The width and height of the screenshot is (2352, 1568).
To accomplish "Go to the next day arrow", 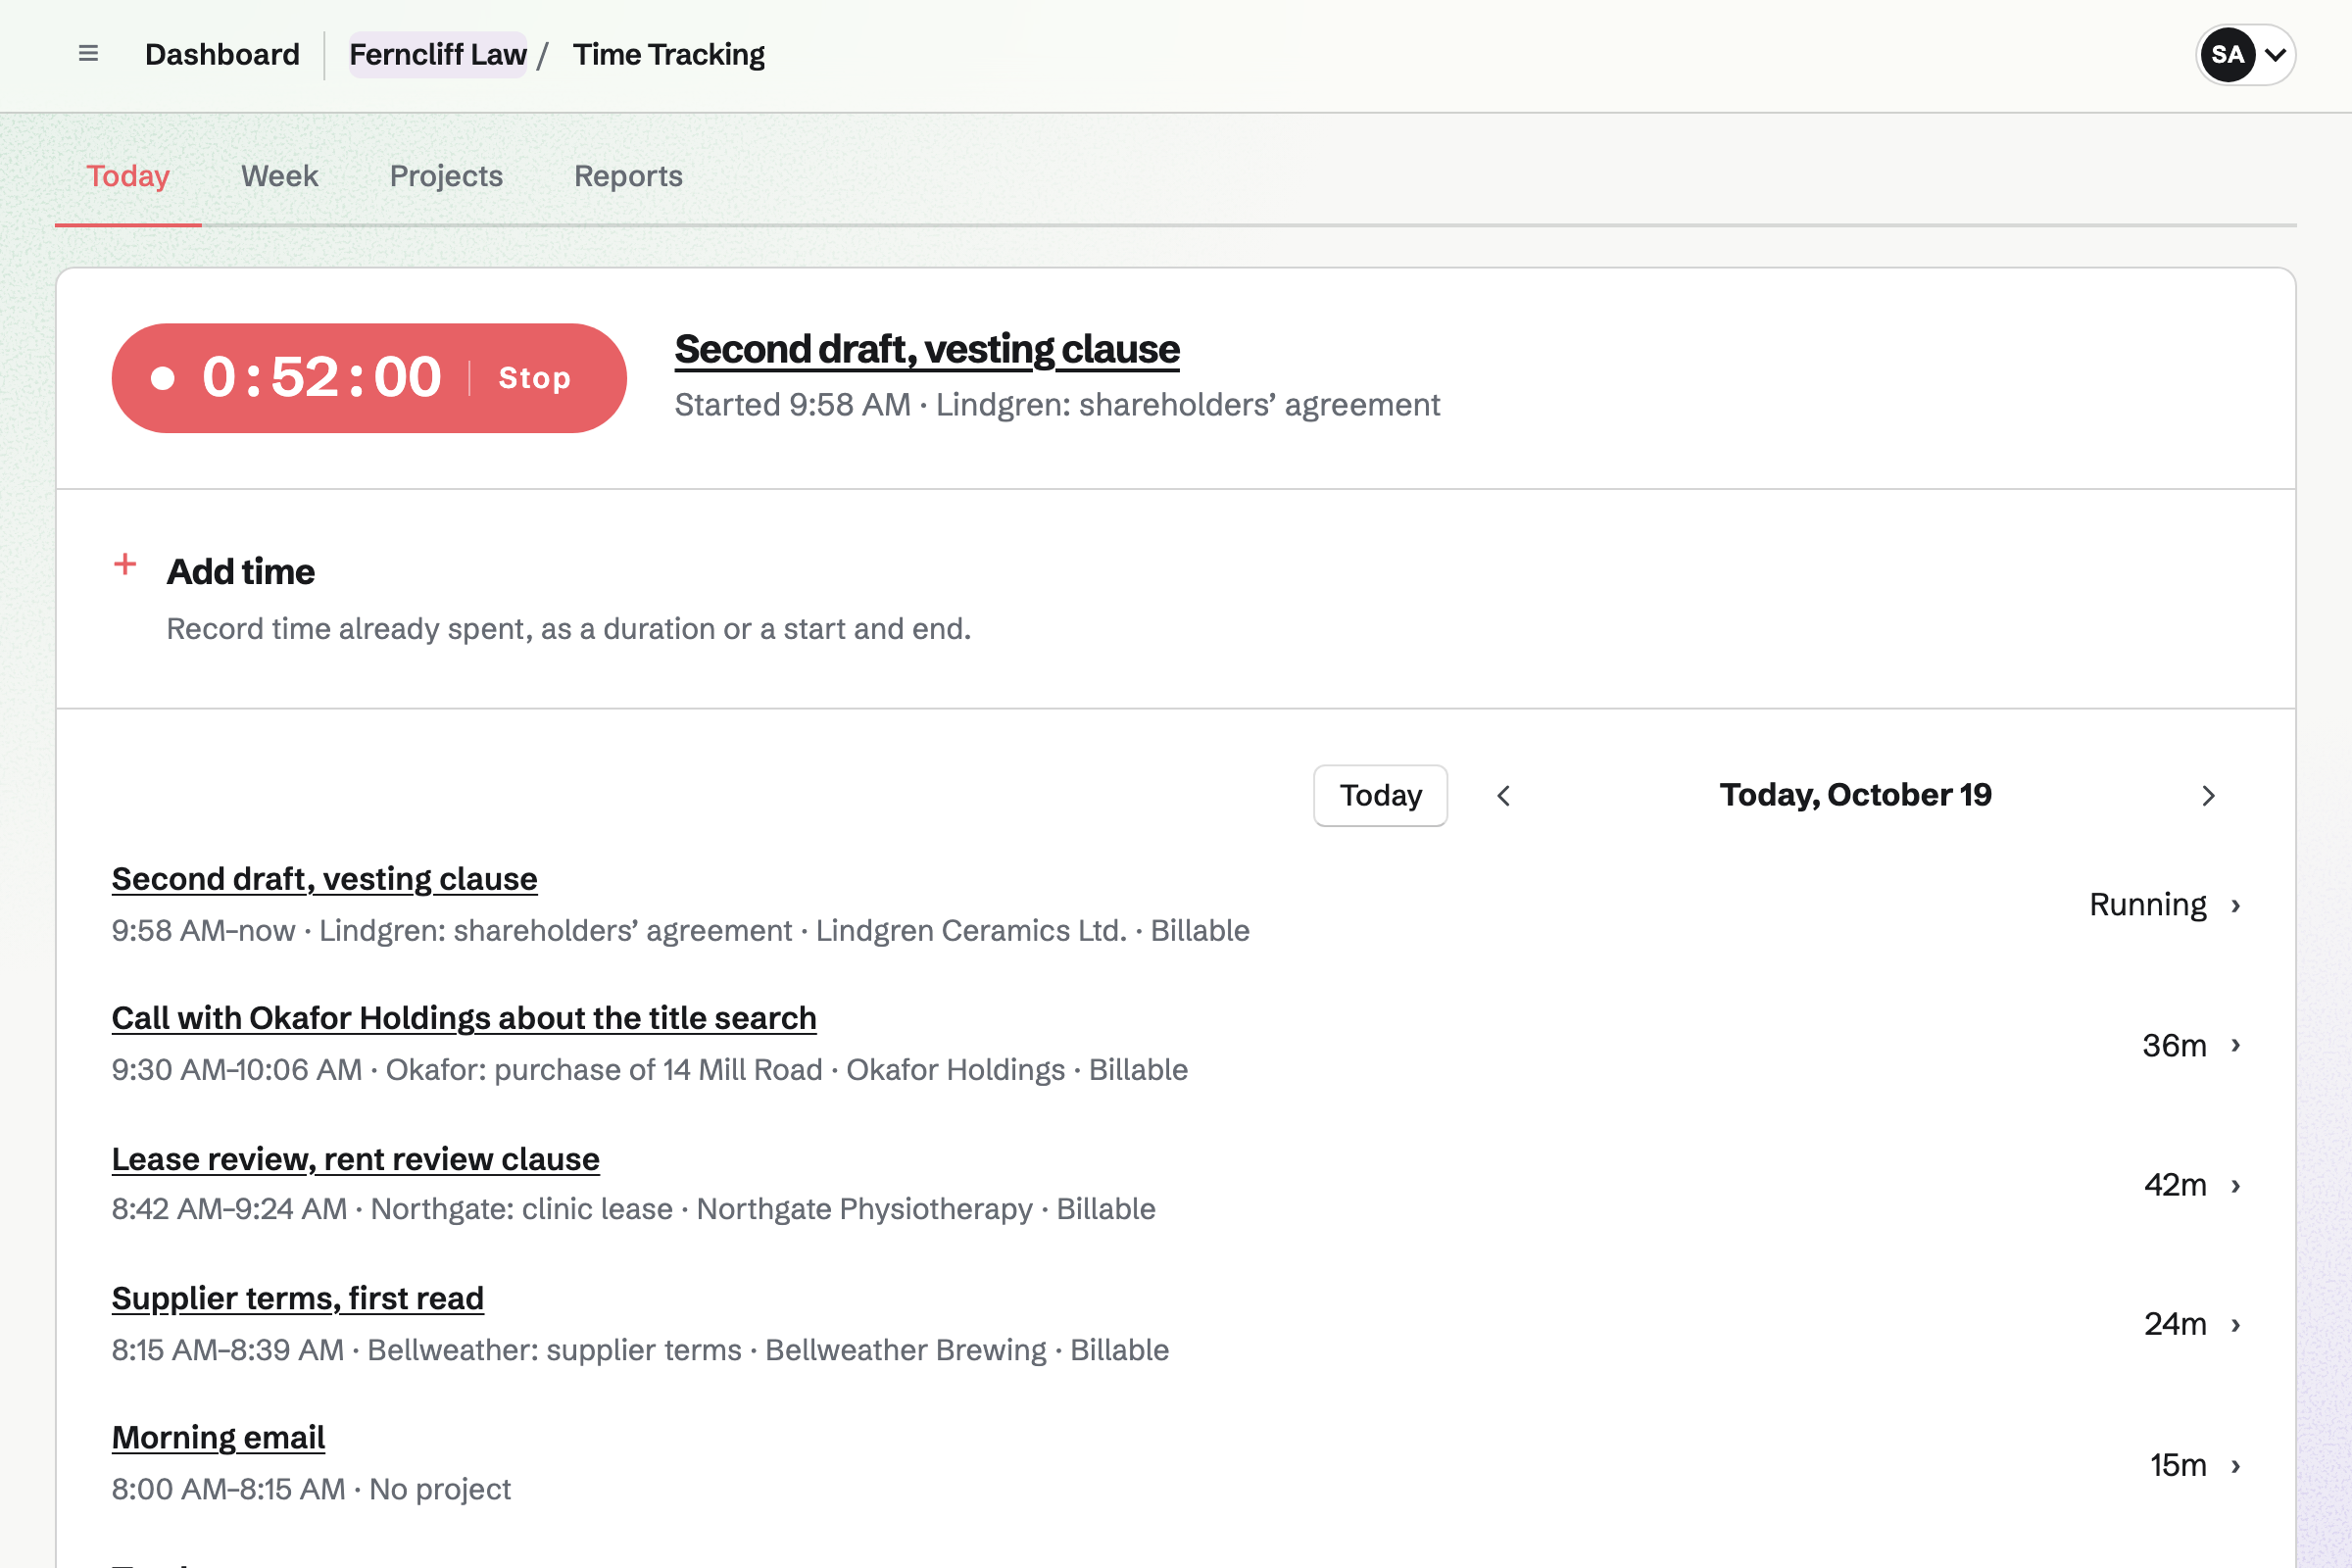I will coord(2208,795).
